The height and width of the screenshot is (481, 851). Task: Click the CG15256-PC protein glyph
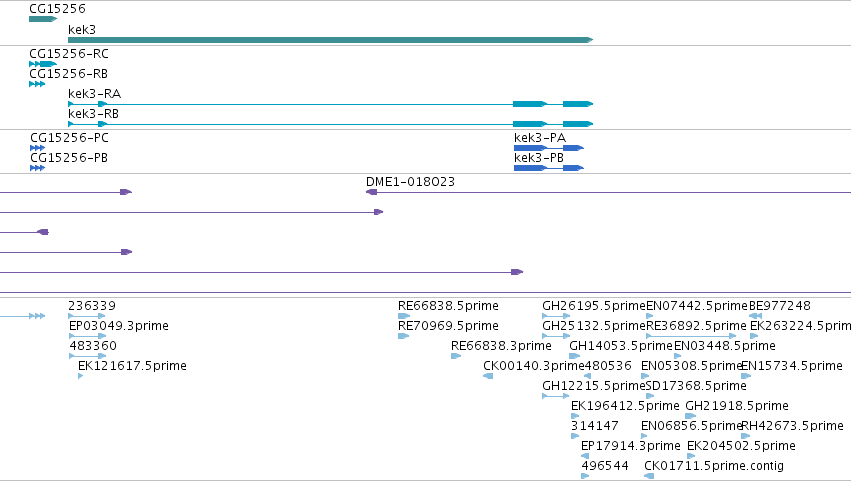37,148
